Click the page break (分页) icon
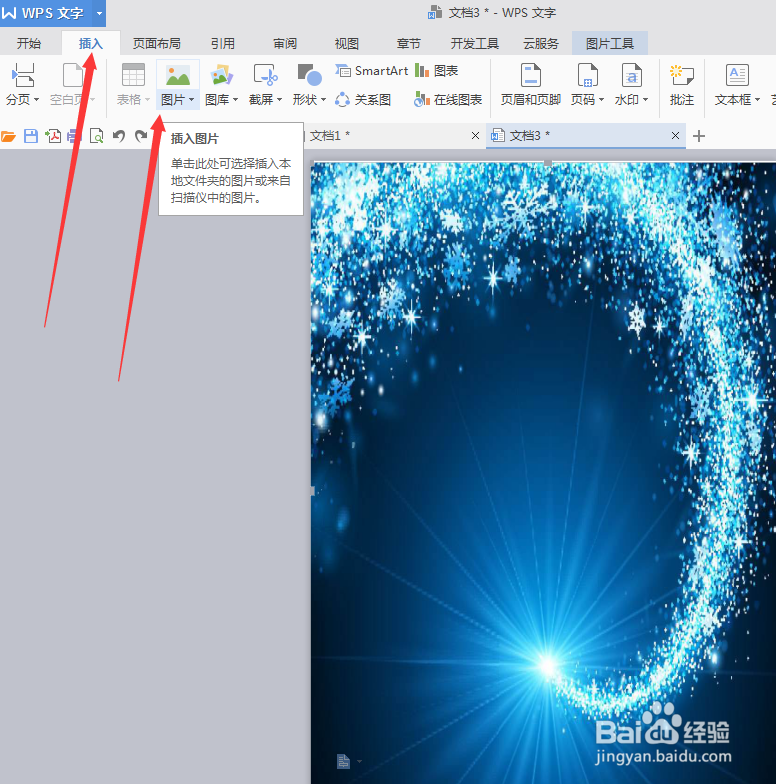The width and height of the screenshot is (776, 784). tap(22, 76)
